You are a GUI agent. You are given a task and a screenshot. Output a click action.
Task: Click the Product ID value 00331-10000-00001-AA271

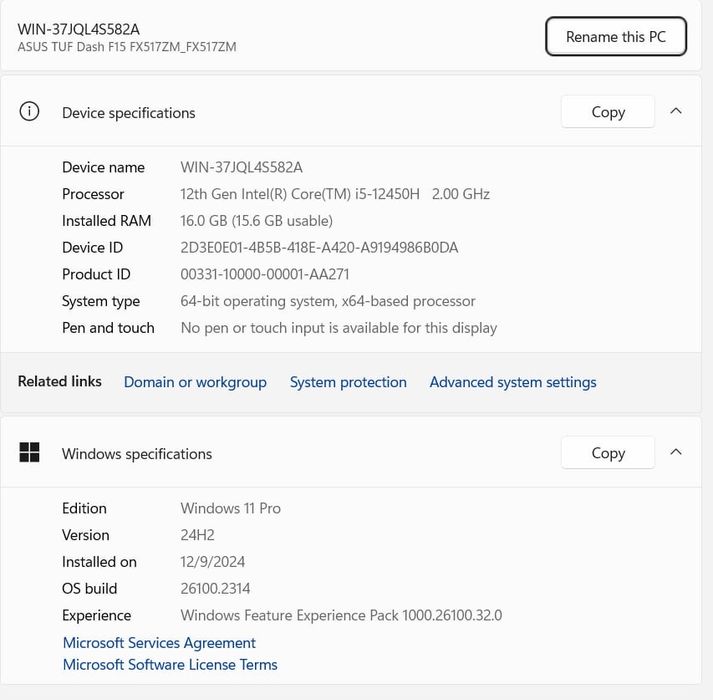click(265, 274)
